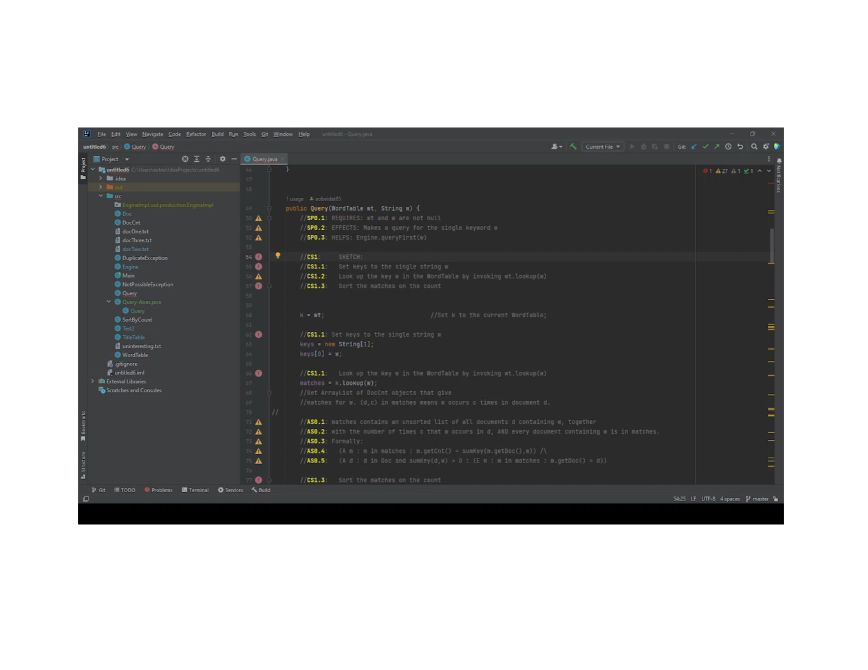Open editor tab options three-dots icon
Viewport: 868px width, 670px height.
pos(768,159)
